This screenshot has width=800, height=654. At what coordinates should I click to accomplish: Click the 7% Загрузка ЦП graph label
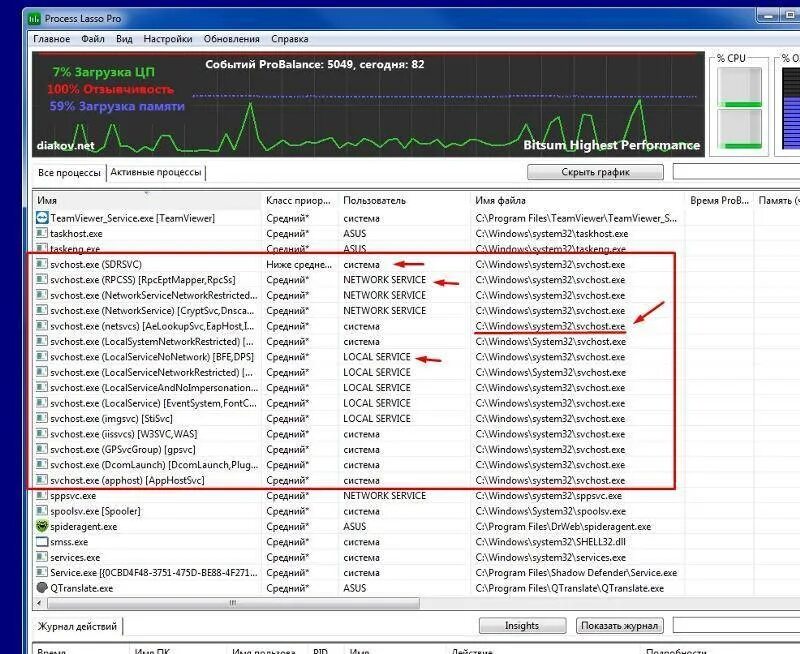(104, 72)
